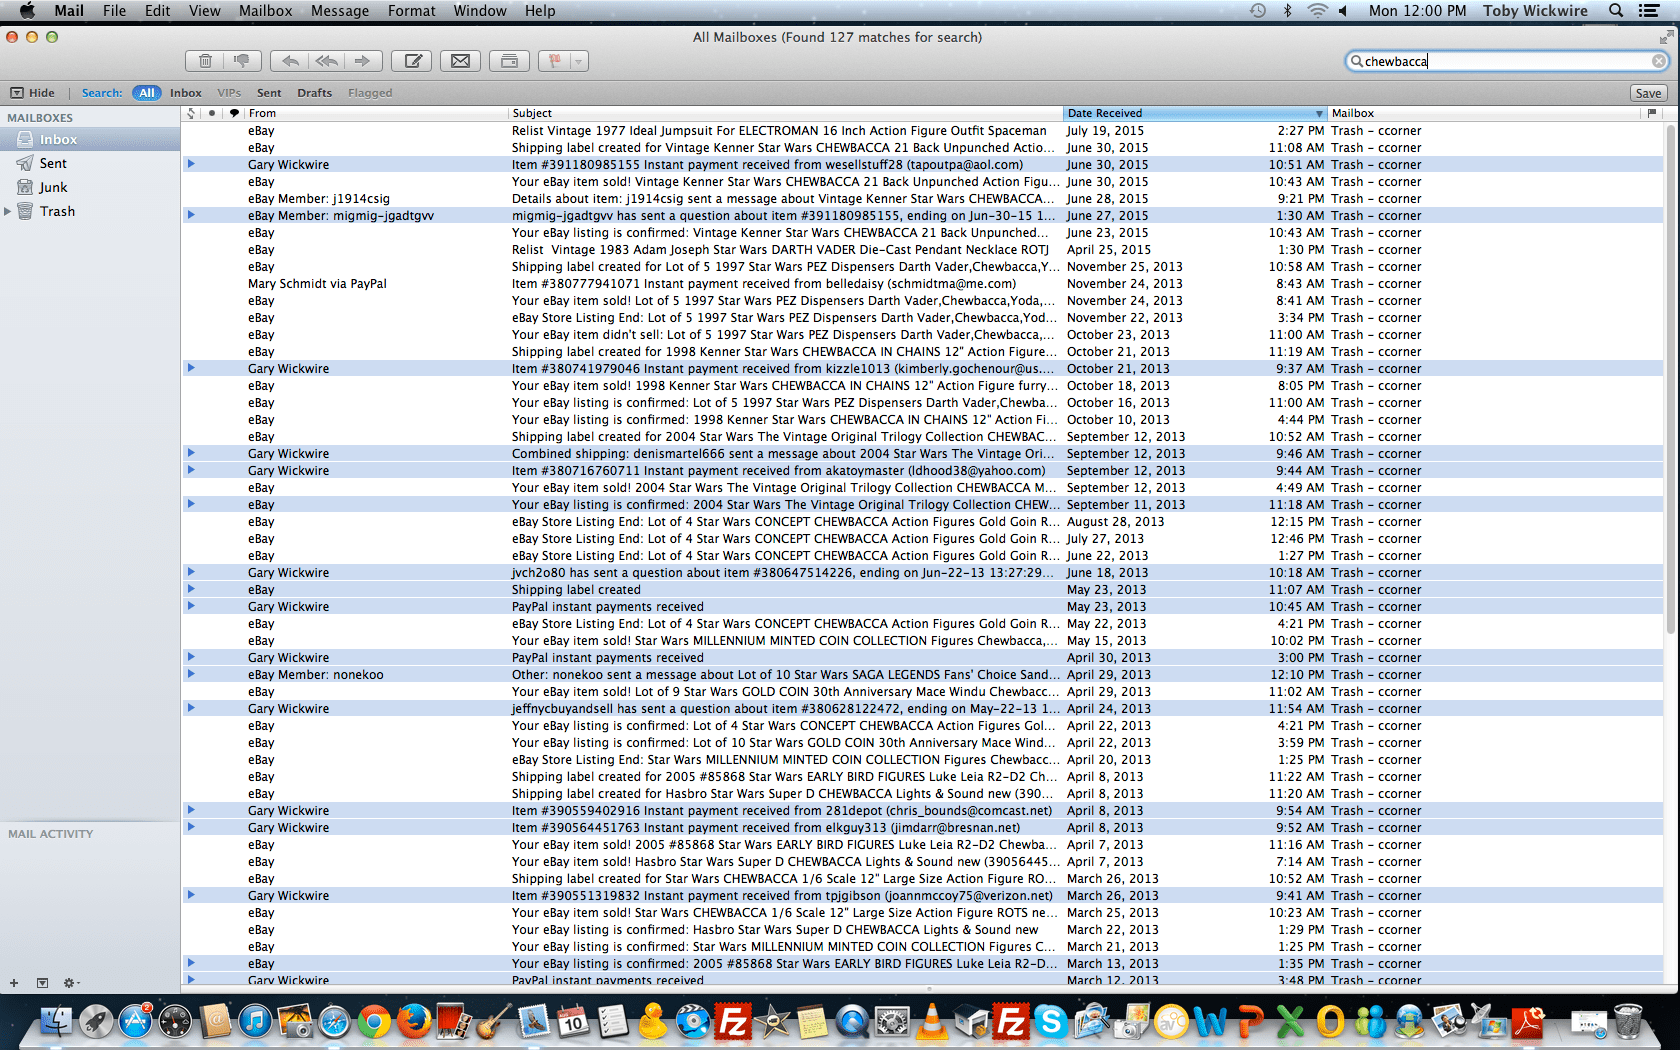Choose the Flagged search scope
The width and height of the screenshot is (1680, 1050).
coord(370,93)
